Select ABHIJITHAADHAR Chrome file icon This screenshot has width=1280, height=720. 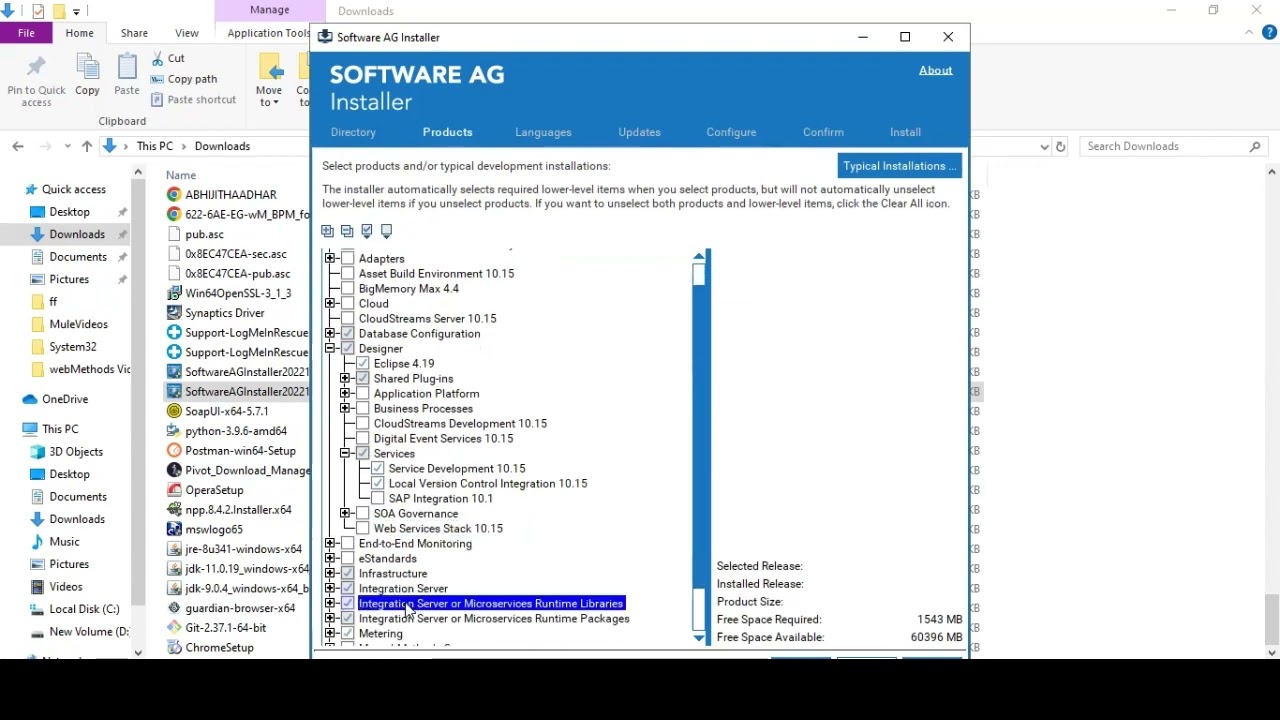(174, 195)
